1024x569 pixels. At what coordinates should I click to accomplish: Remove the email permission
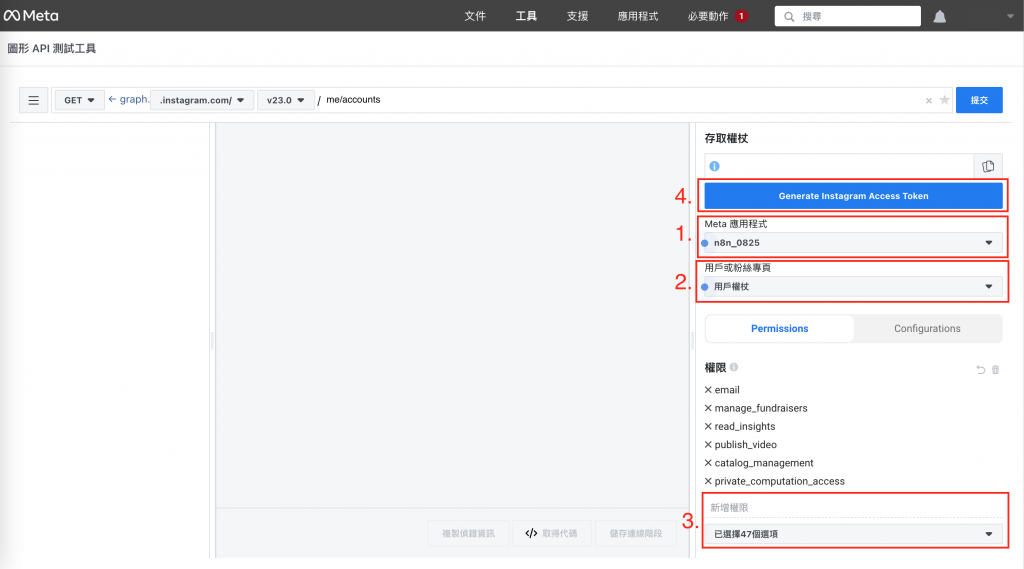pyautogui.click(x=708, y=390)
